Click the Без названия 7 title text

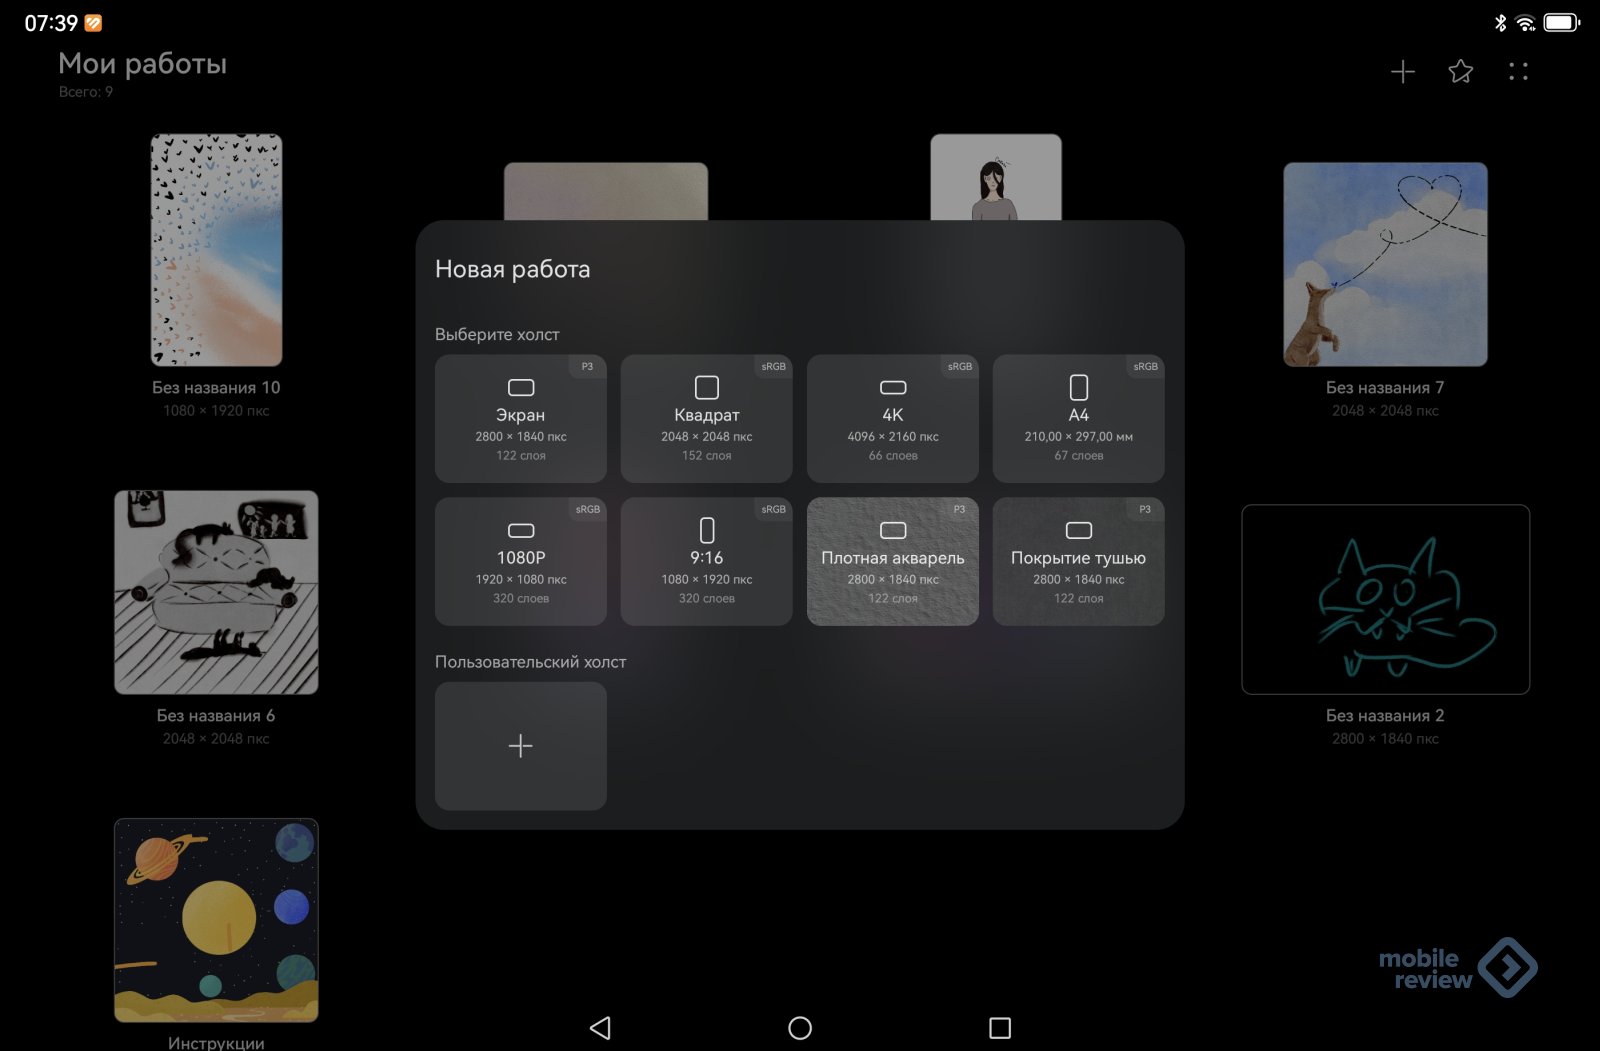pyautogui.click(x=1385, y=387)
